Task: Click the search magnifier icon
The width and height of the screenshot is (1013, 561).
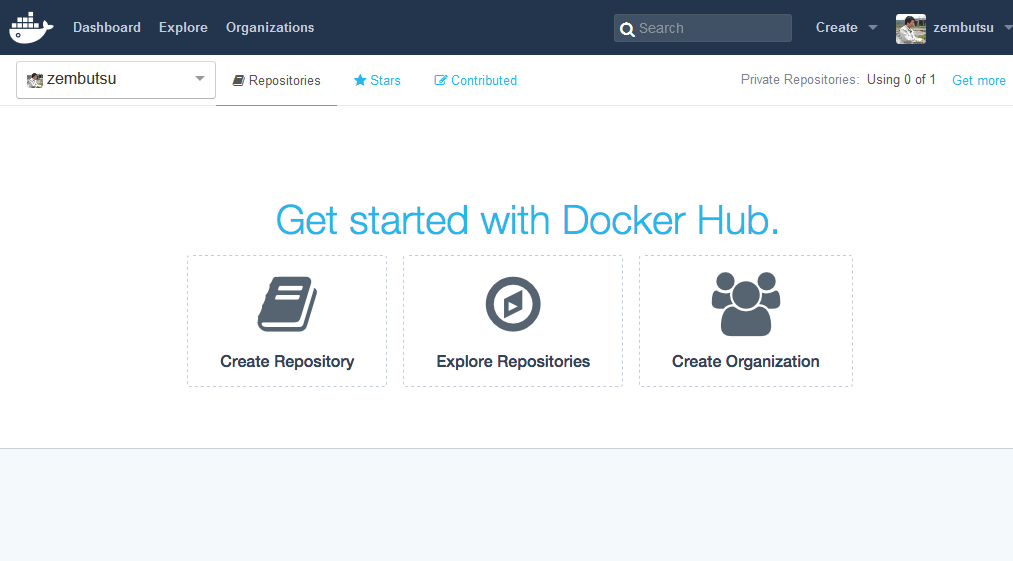Action: pos(627,29)
